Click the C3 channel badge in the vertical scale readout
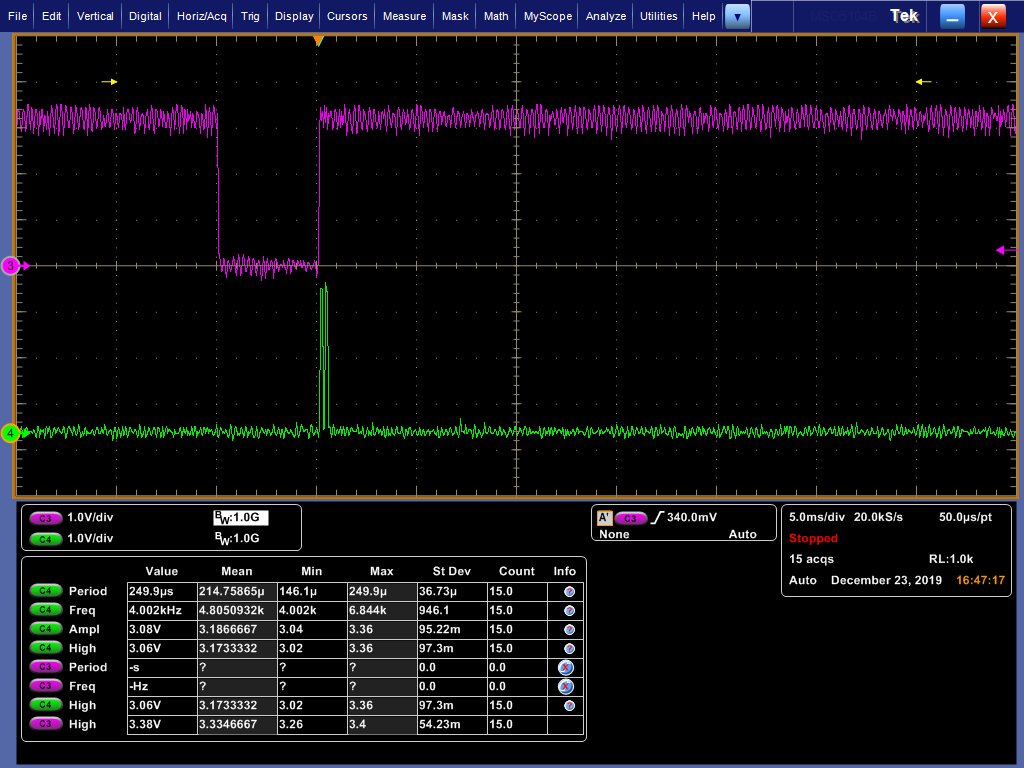Image resolution: width=1024 pixels, height=768 pixels. click(45, 518)
